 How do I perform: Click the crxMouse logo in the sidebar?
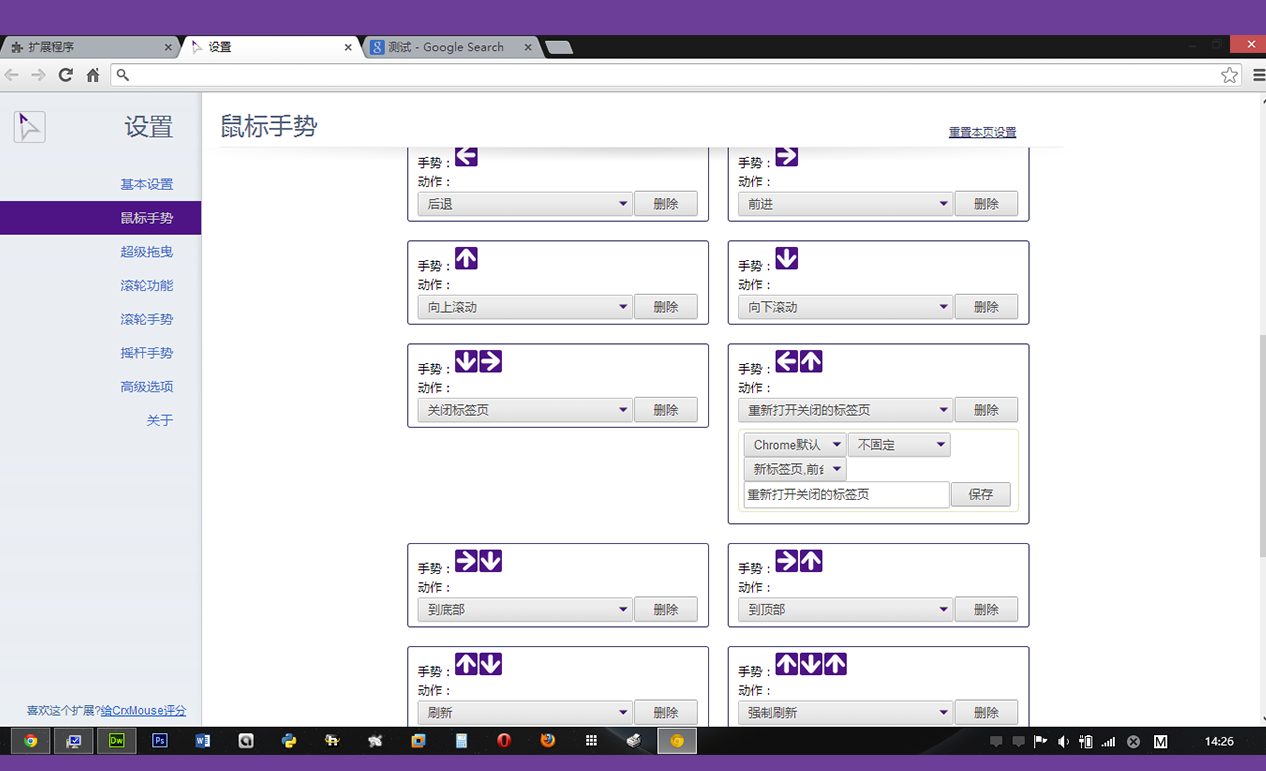29,126
